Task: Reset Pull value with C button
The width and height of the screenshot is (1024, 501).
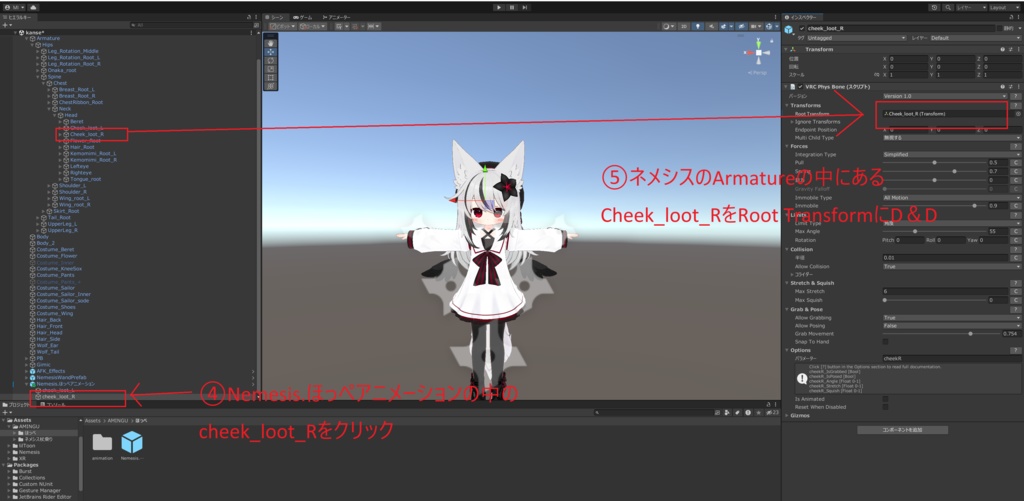Action: click(1016, 162)
